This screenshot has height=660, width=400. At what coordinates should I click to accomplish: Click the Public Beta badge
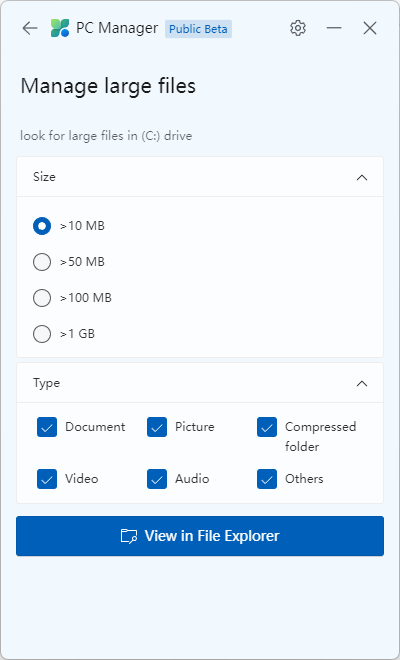point(198,29)
